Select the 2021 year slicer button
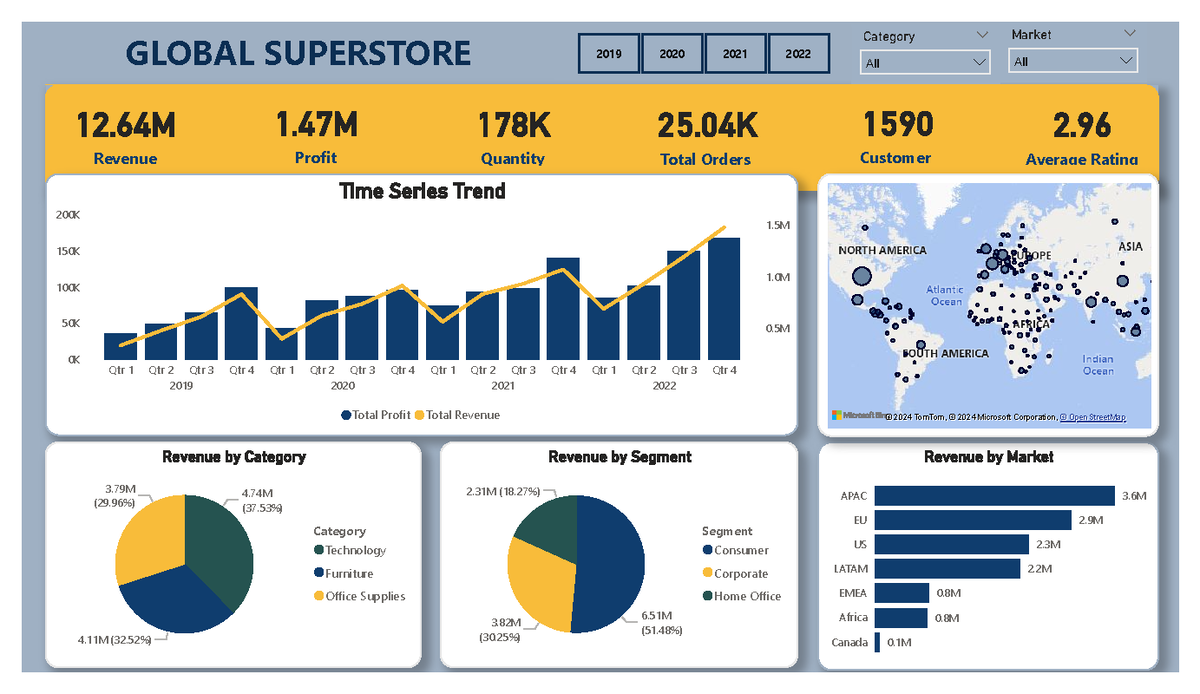 click(735, 54)
